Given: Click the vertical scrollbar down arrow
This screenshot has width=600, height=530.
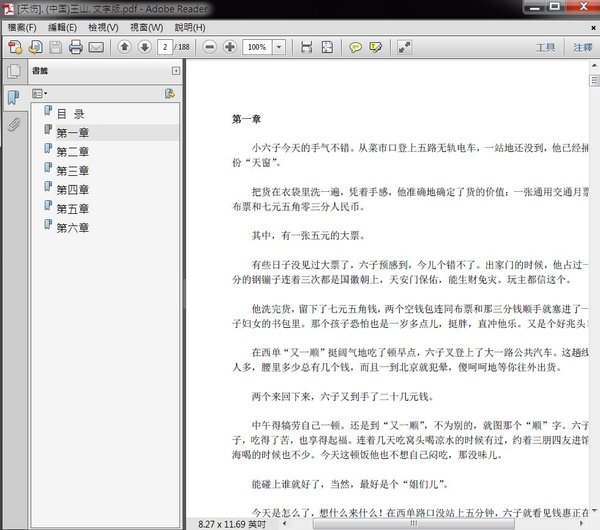Looking at the screenshot, I should pyautogui.click(x=594, y=510).
